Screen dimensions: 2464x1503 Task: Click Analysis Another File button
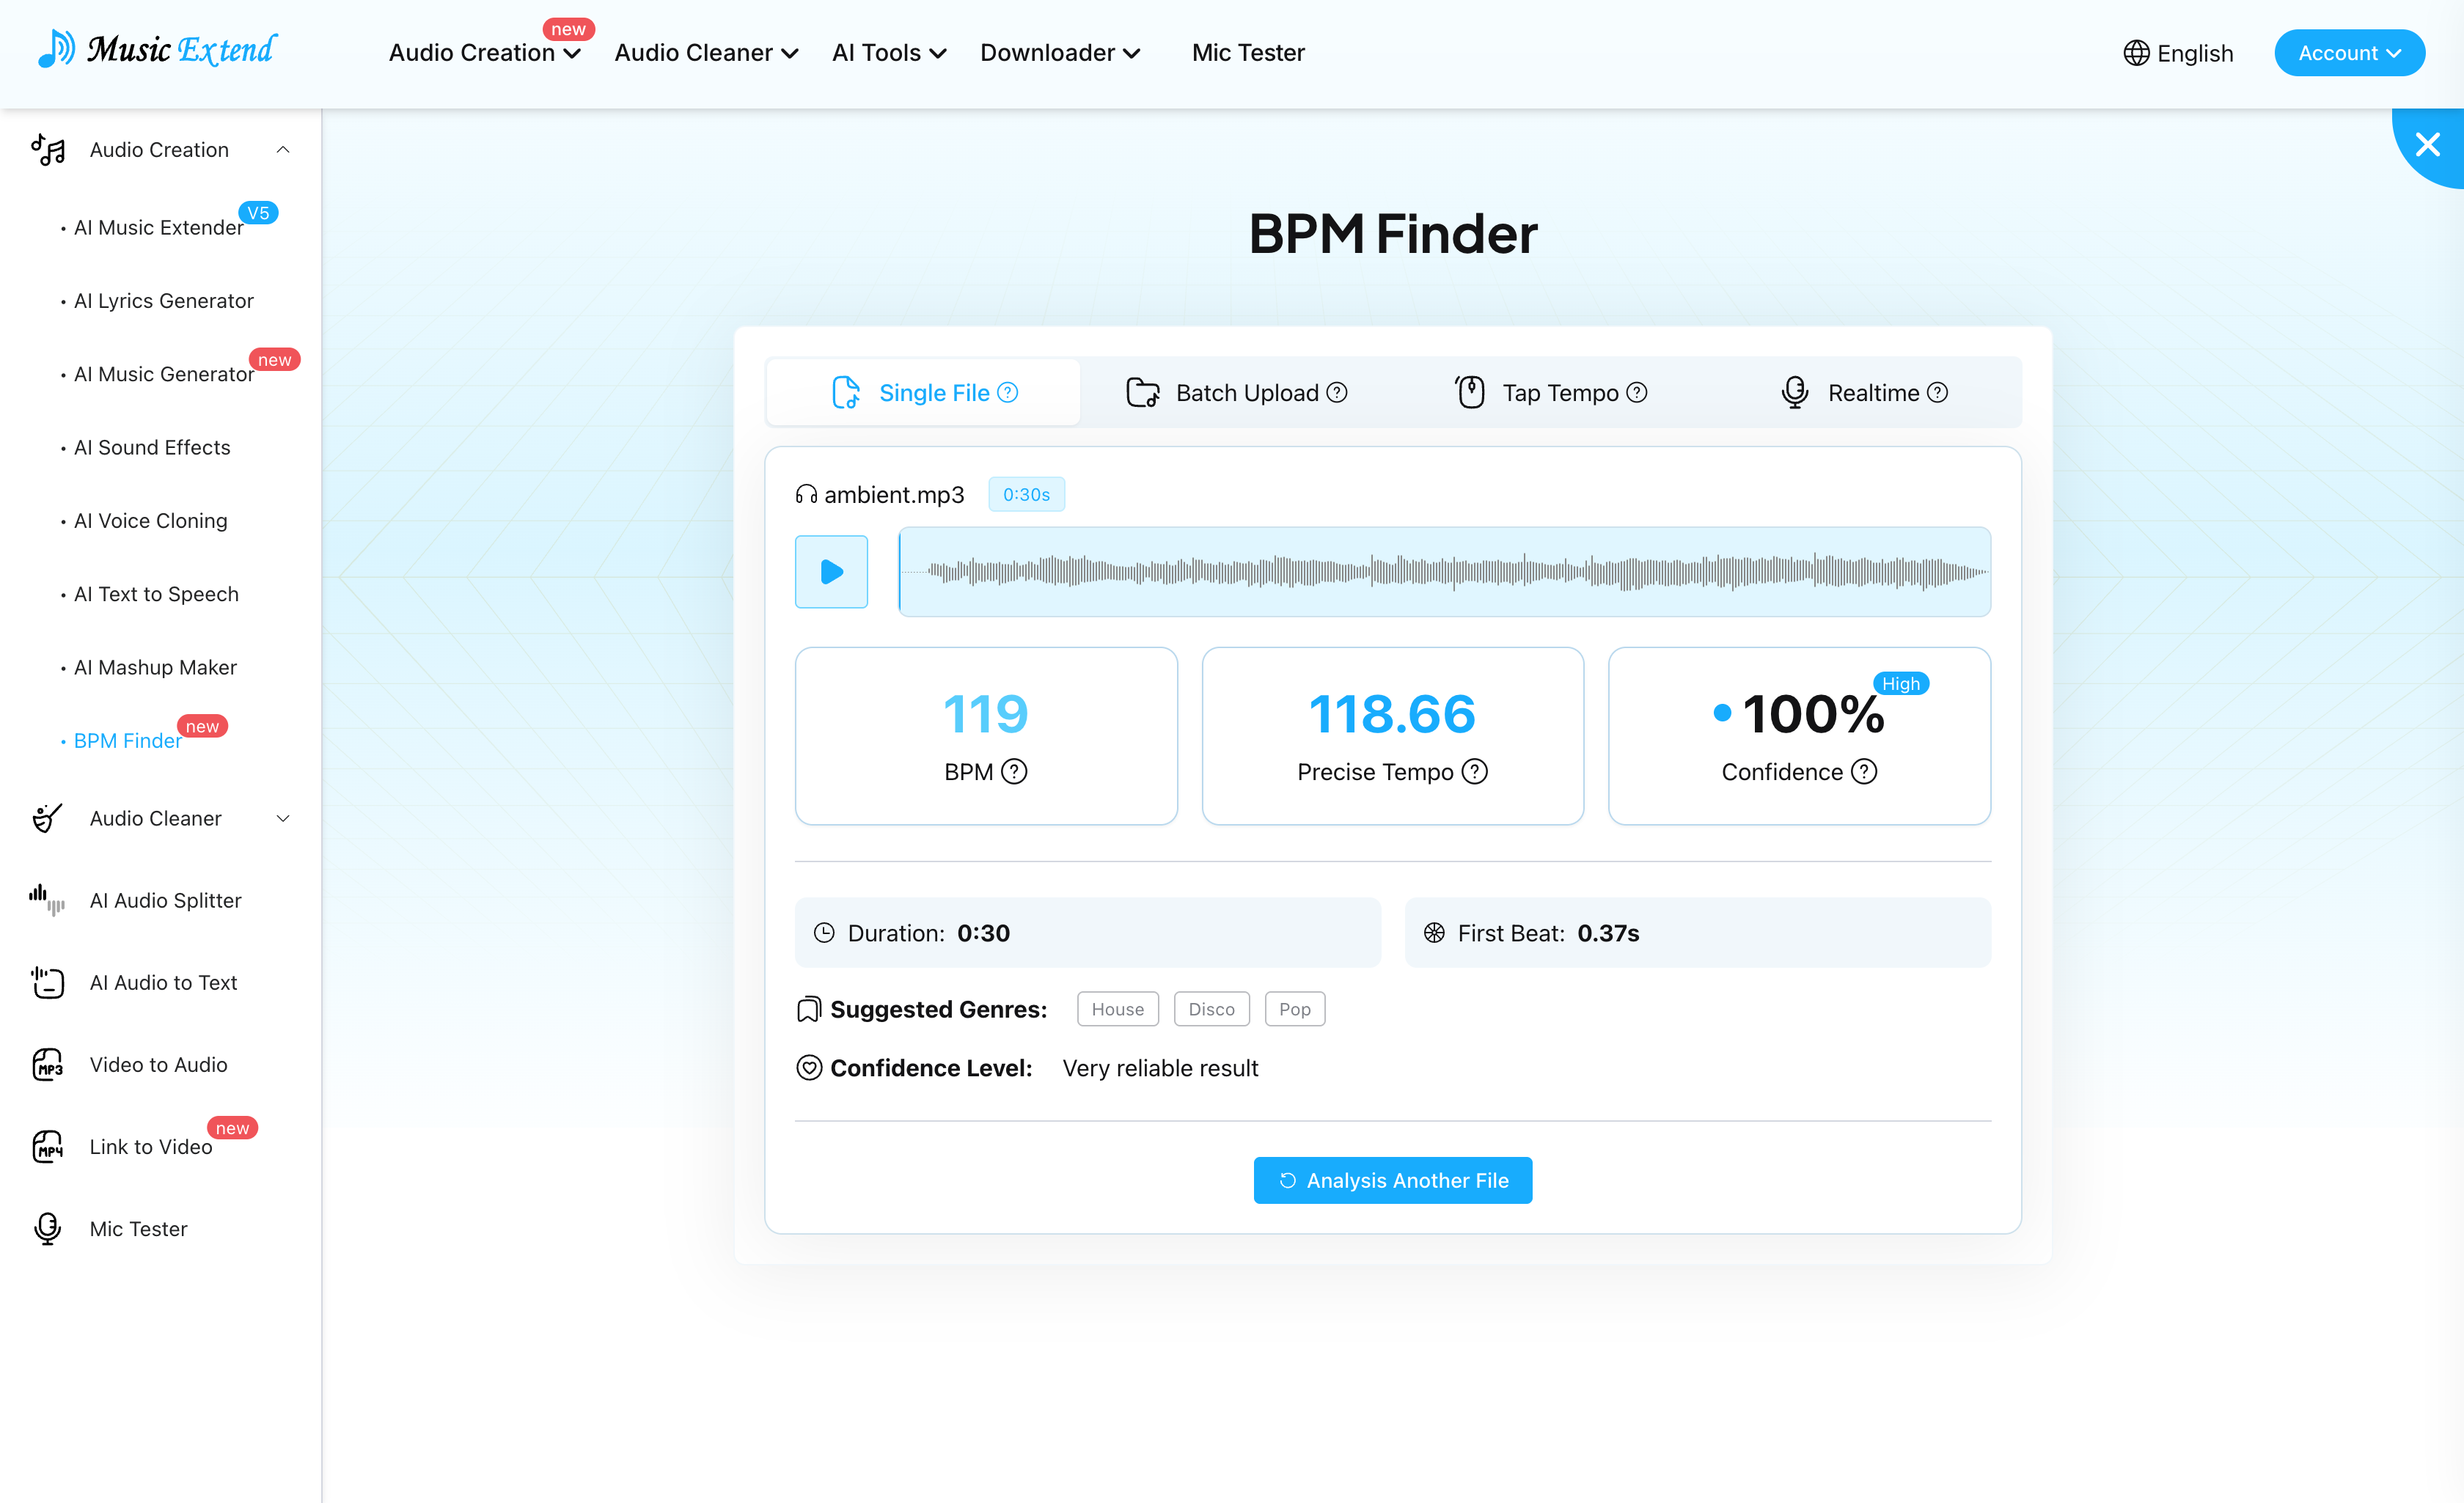[1392, 1180]
